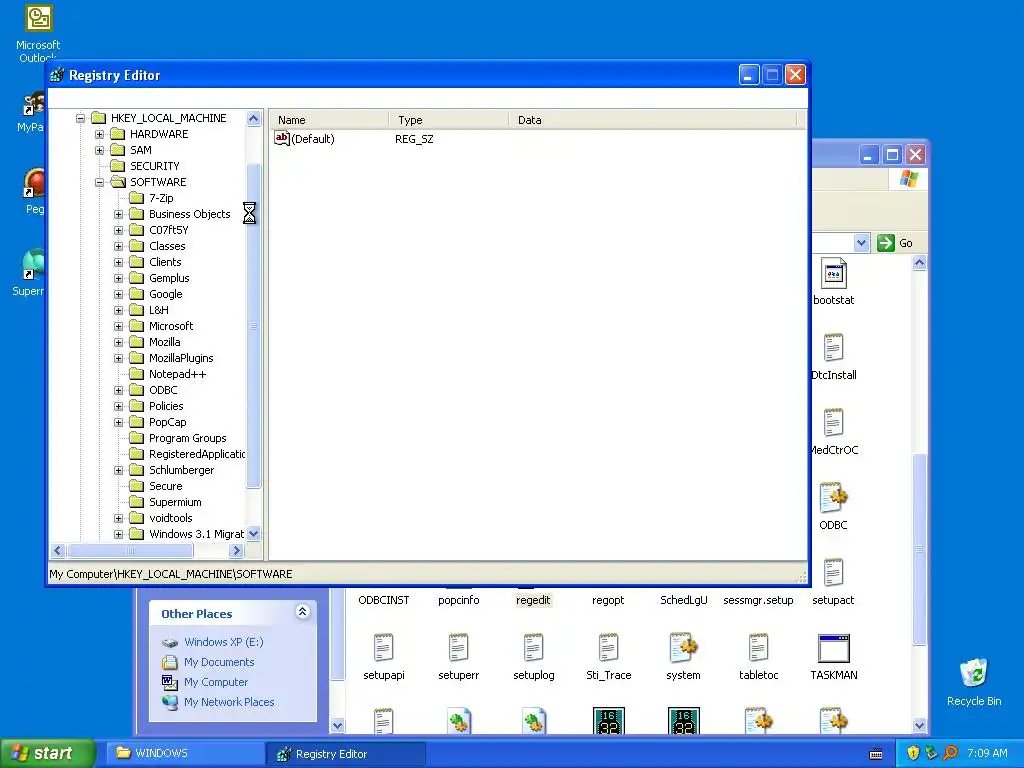This screenshot has width=1024, height=768.
Task: Select the regedit file label
Action: click(x=534, y=600)
